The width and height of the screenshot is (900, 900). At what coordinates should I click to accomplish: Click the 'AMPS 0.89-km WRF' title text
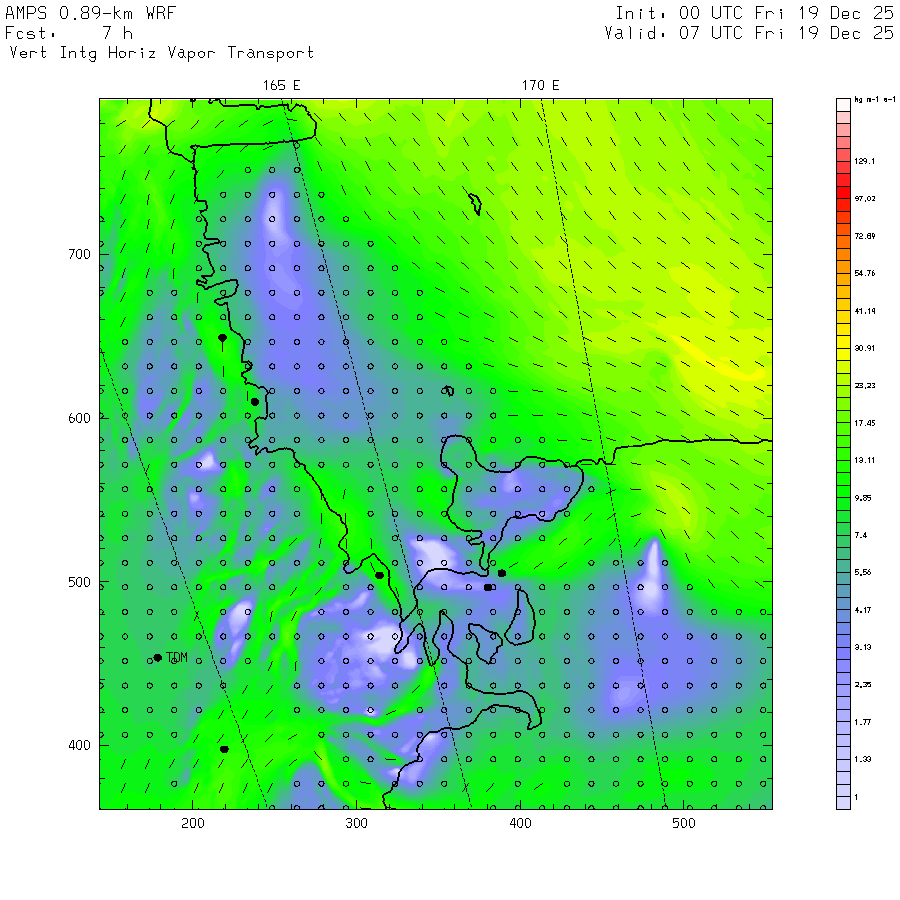(90, 13)
